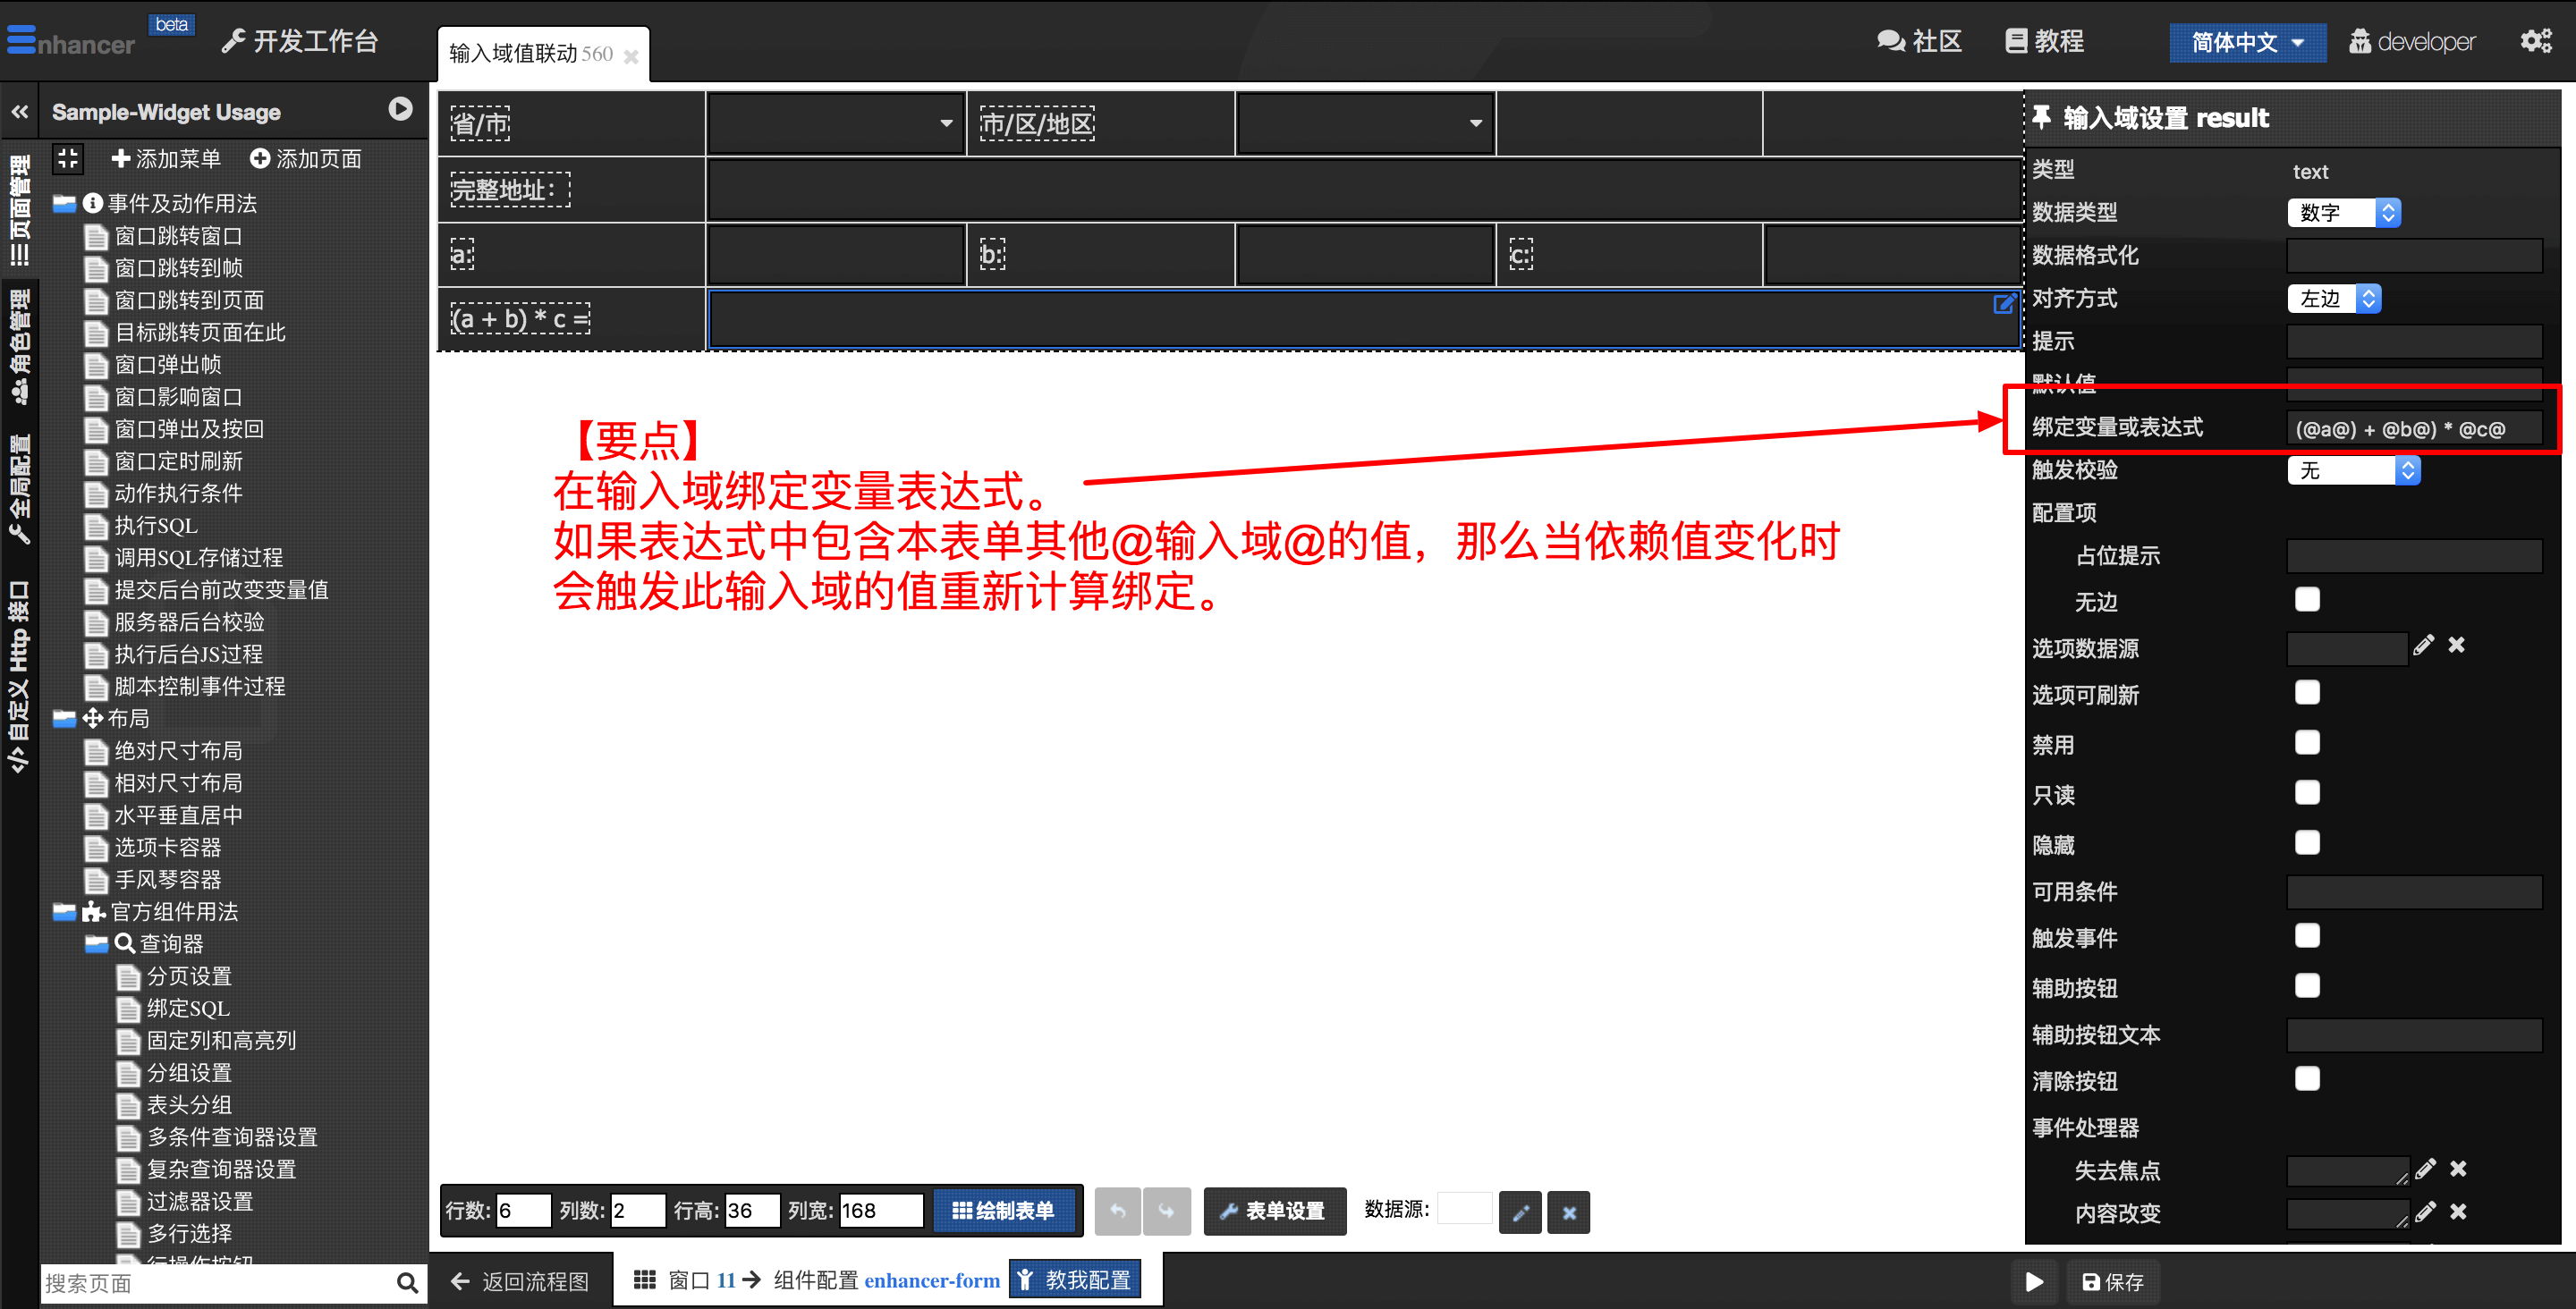The height and width of the screenshot is (1309, 2576).
Task: Collapse the 布局 folder in tree
Action: coord(65,718)
